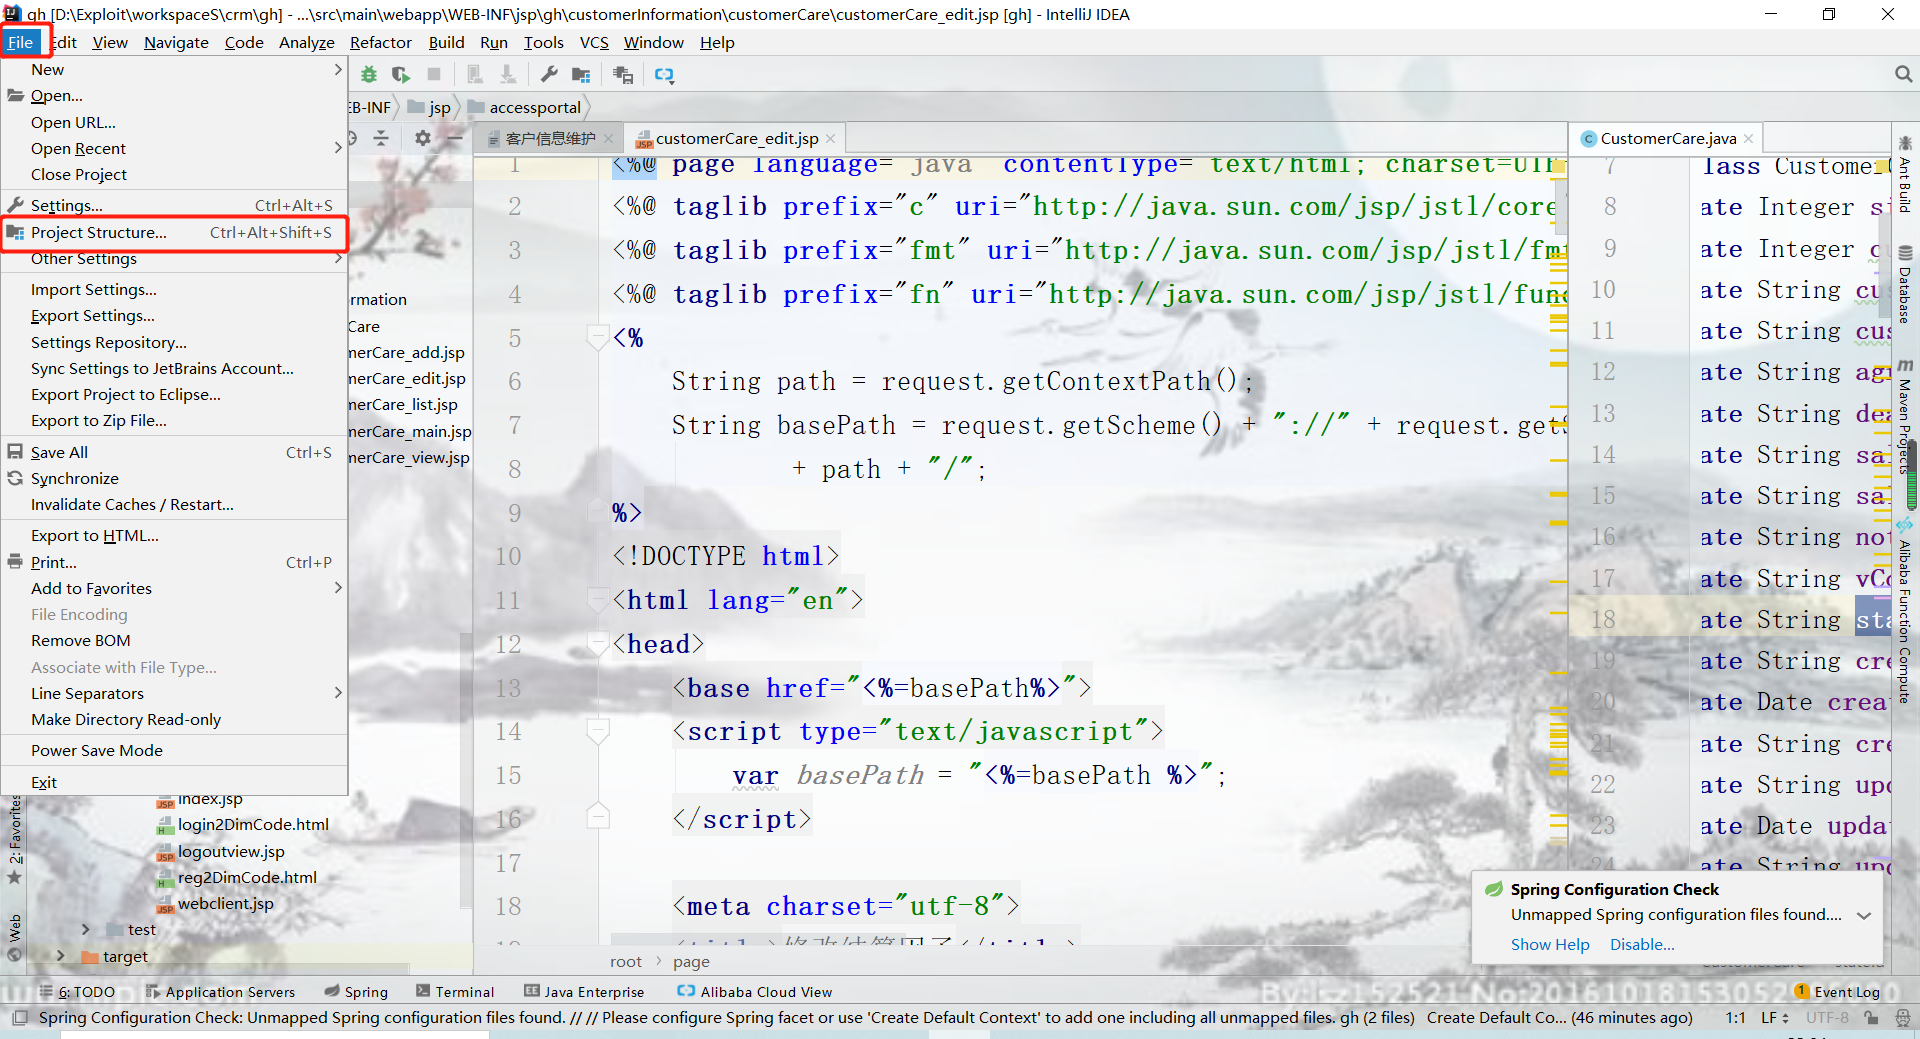Switch to the CustomerCare.java editor tab
This screenshot has width=1920, height=1039.
coord(1668,139)
